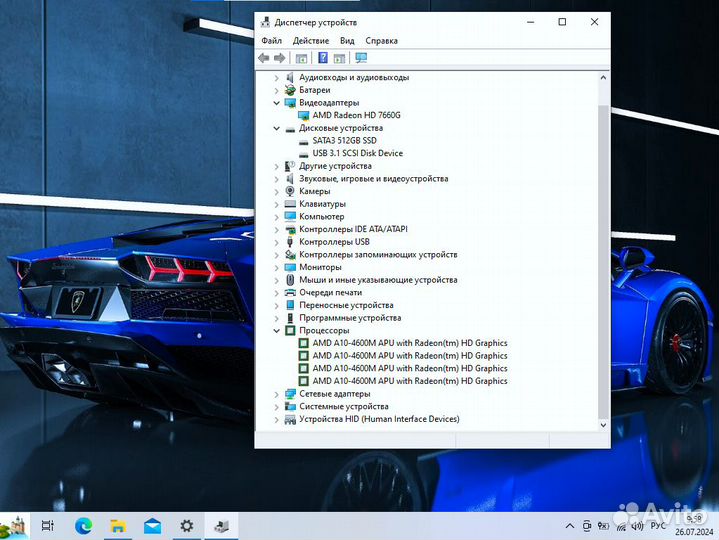Open the Вид menu
The height and width of the screenshot is (540, 719).
(x=347, y=41)
